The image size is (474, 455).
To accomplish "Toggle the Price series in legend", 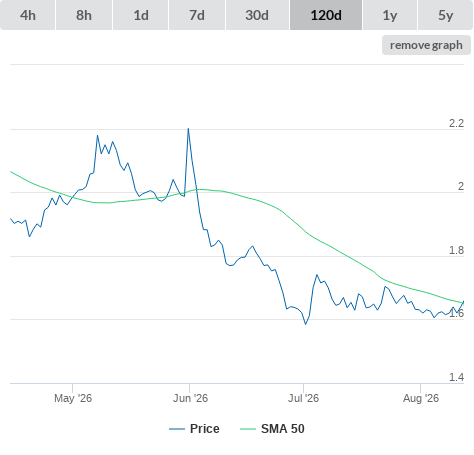I will (205, 429).
